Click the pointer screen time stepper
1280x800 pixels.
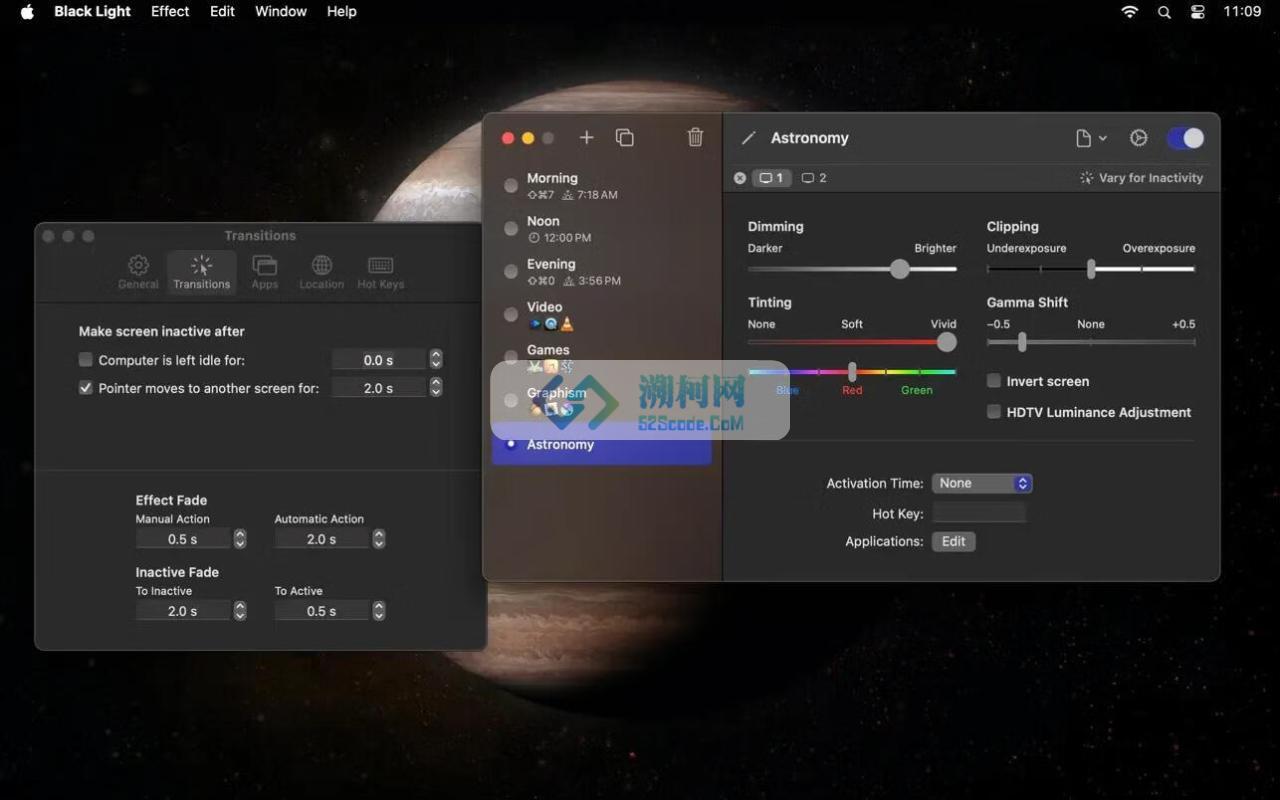436,387
